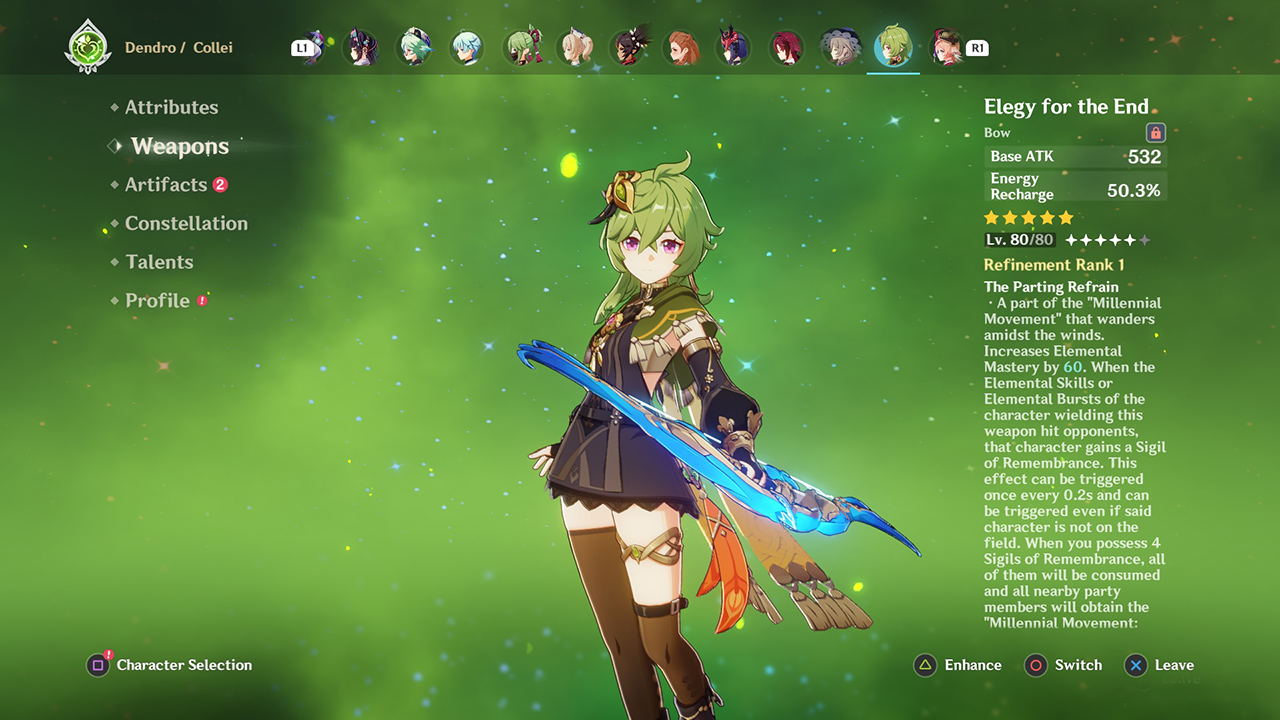Click the R1 shoulder button indicator
Screen dimensions: 1280x720
(977, 46)
